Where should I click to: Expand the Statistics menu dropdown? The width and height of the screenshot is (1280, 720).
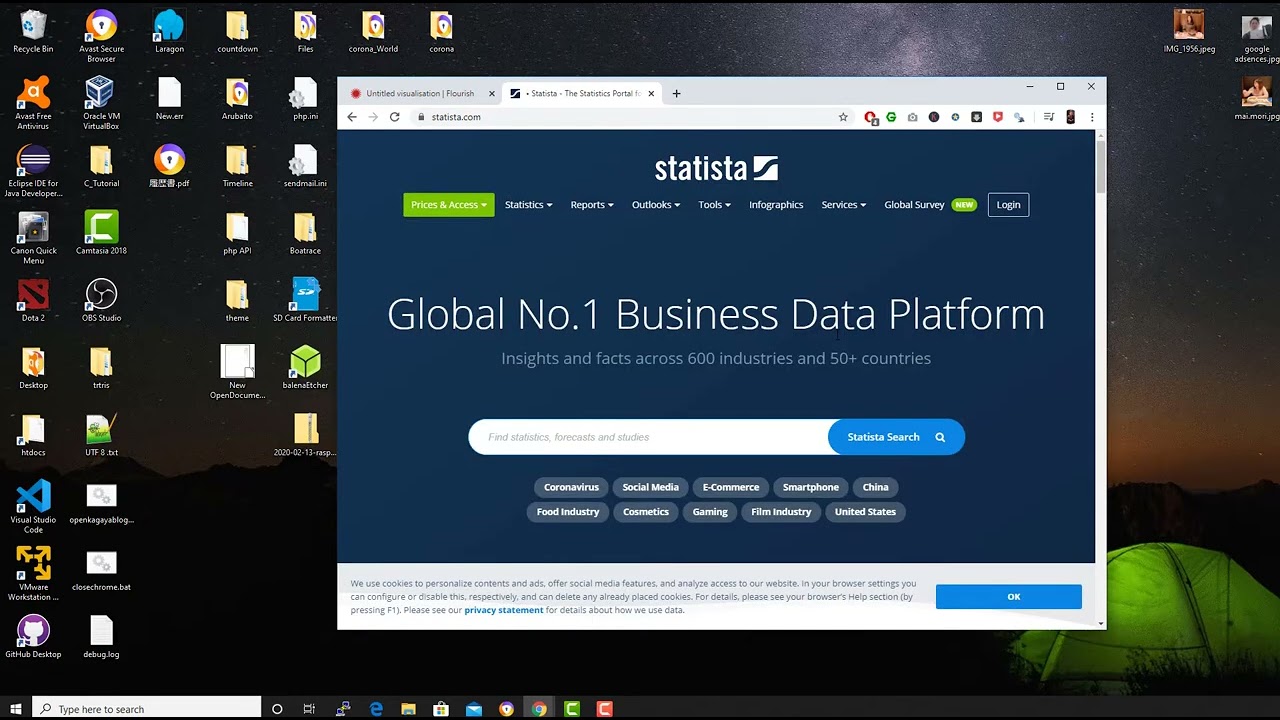[529, 205]
